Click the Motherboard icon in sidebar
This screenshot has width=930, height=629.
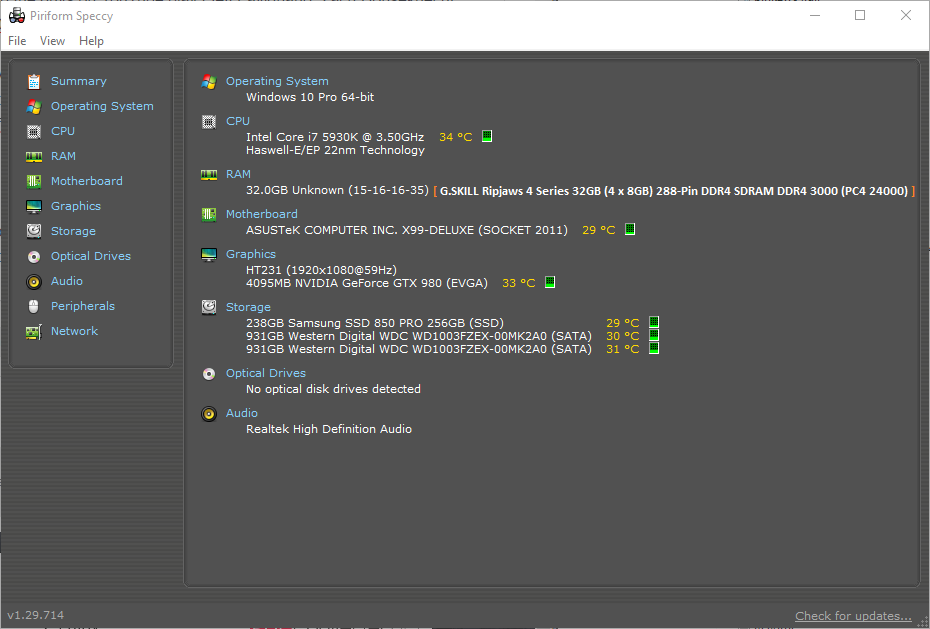pos(34,181)
